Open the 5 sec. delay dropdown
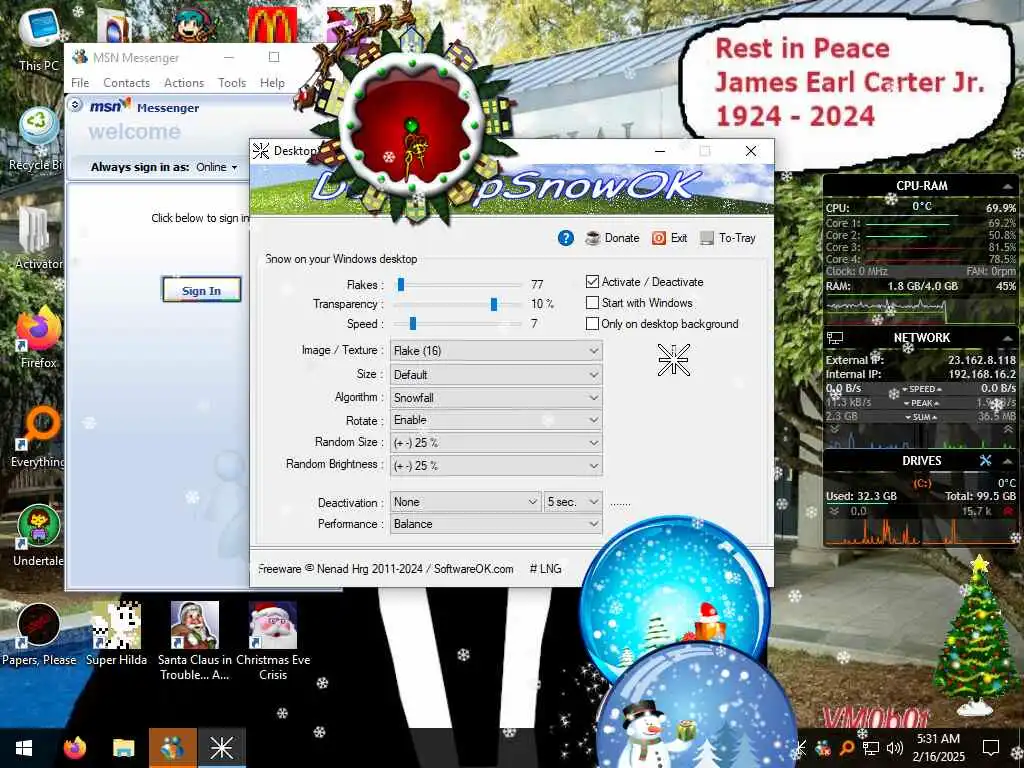 573,502
